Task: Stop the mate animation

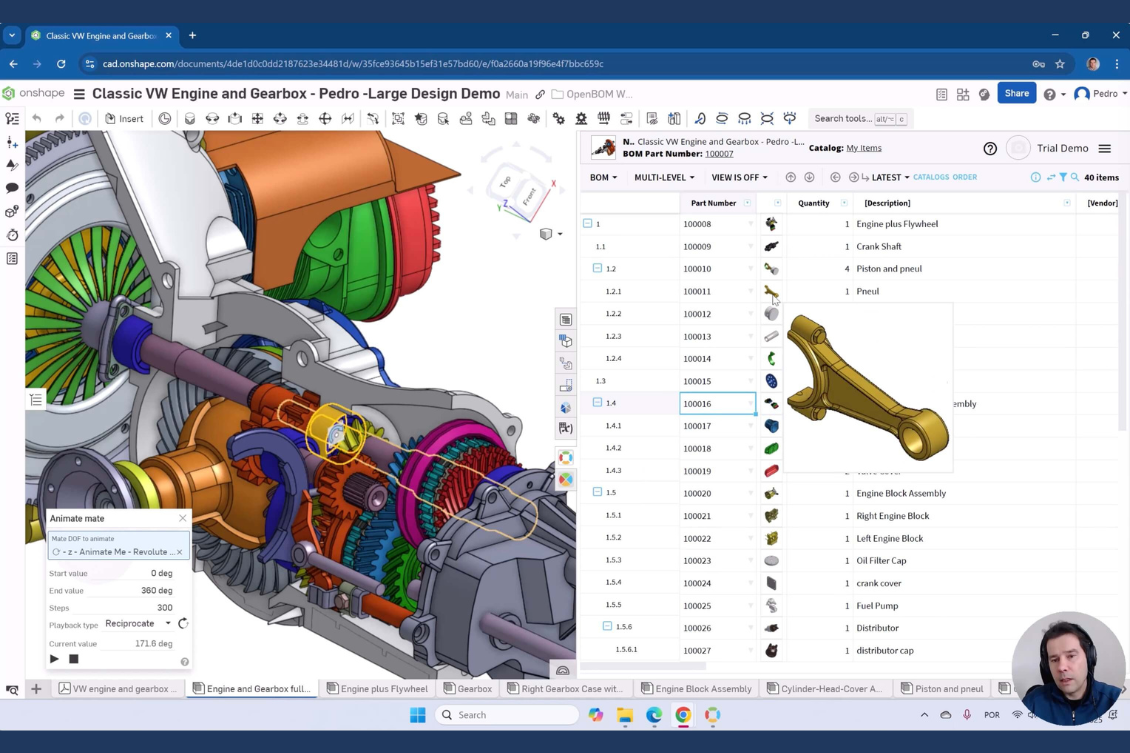Action: pyautogui.click(x=74, y=659)
